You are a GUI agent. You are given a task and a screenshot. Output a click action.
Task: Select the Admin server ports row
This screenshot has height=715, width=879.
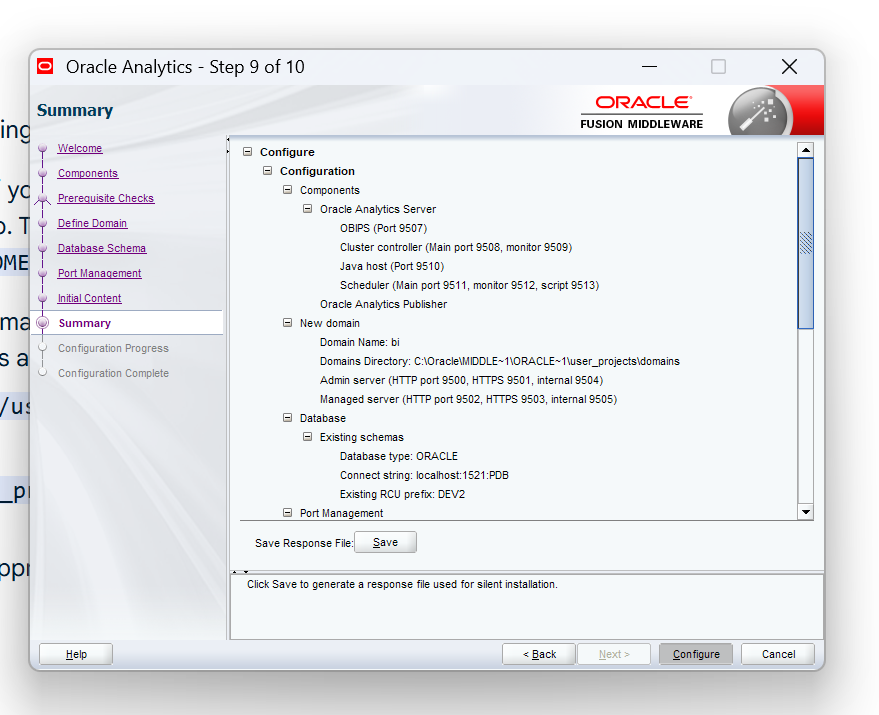click(461, 380)
